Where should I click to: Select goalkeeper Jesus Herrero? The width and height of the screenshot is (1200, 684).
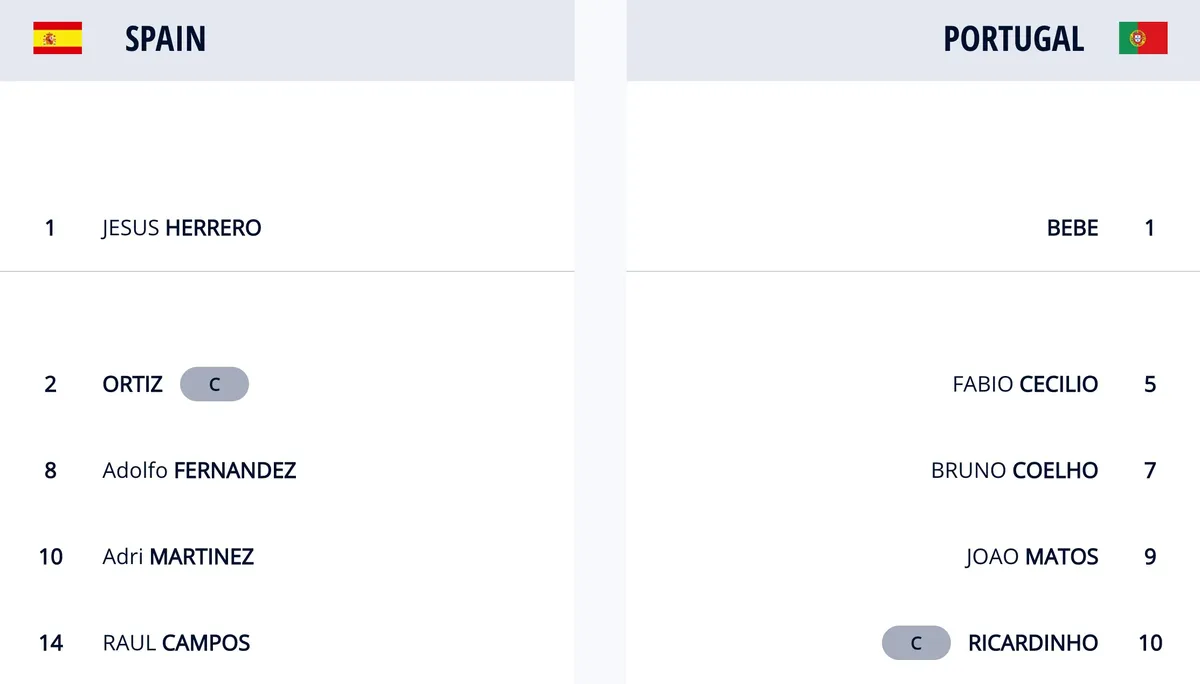182,228
